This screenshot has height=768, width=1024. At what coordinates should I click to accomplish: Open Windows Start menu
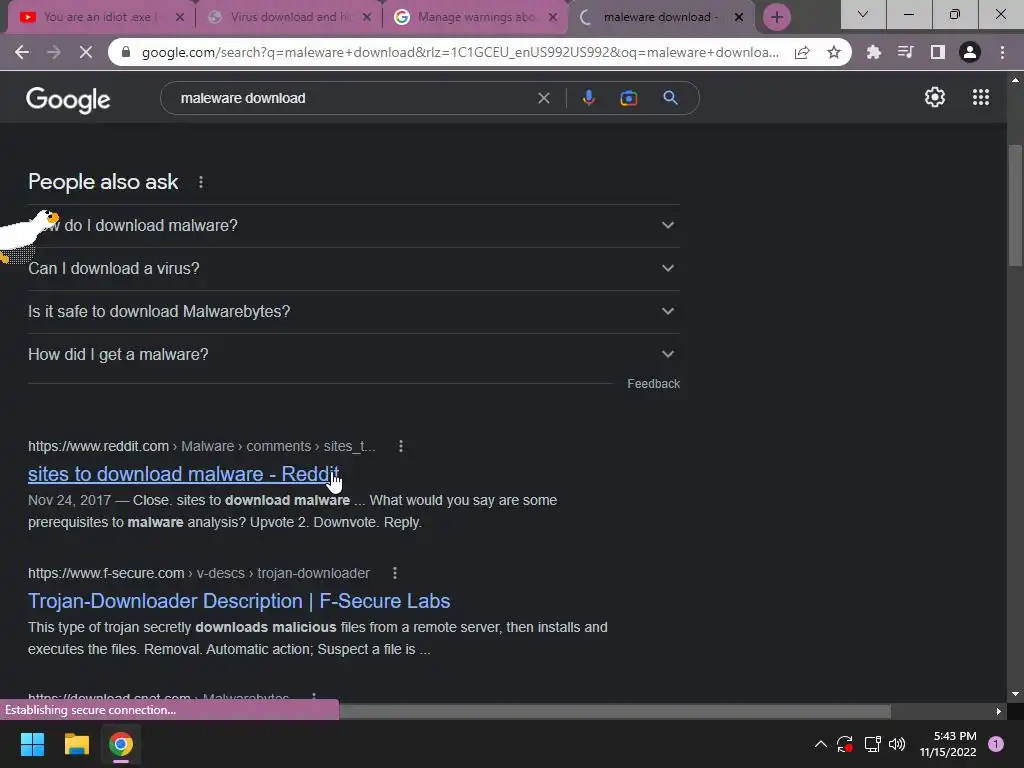point(32,744)
